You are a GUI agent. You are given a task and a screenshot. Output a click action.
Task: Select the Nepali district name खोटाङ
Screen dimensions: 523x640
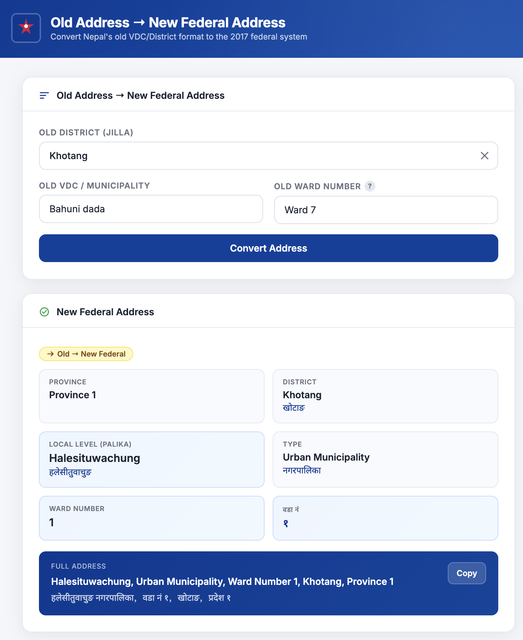point(294,407)
